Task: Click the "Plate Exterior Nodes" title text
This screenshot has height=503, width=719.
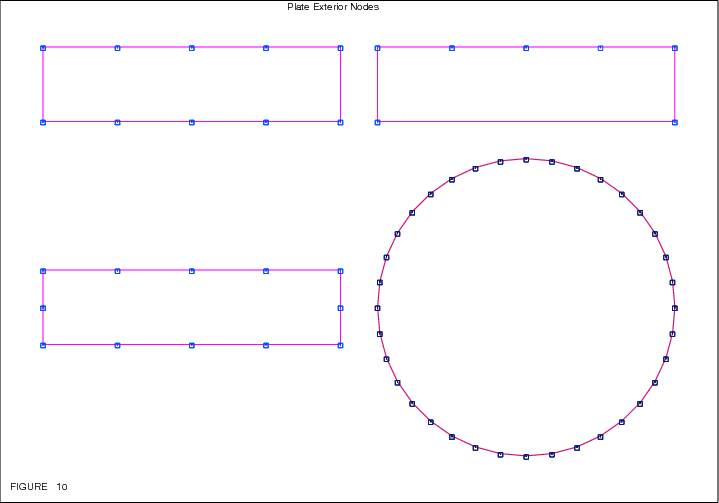Action: (333, 7)
